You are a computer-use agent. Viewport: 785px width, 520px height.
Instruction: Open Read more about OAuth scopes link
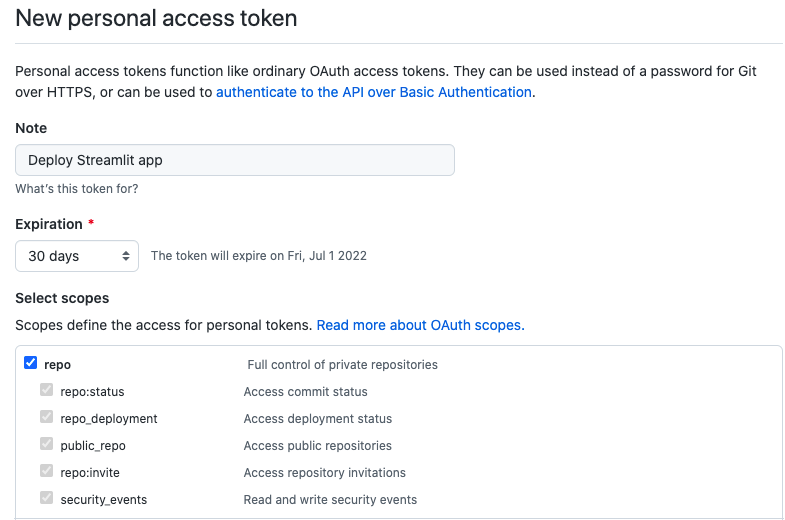(420, 325)
